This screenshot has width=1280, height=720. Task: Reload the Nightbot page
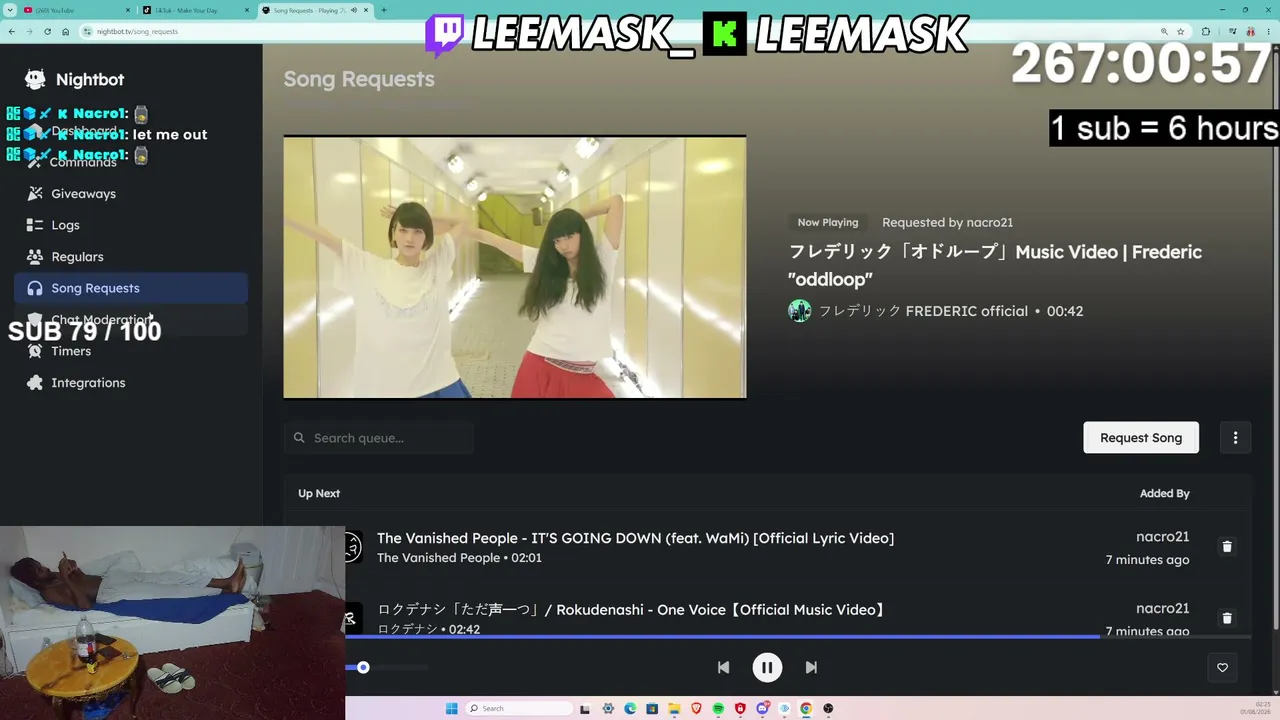tap(47, 31)
